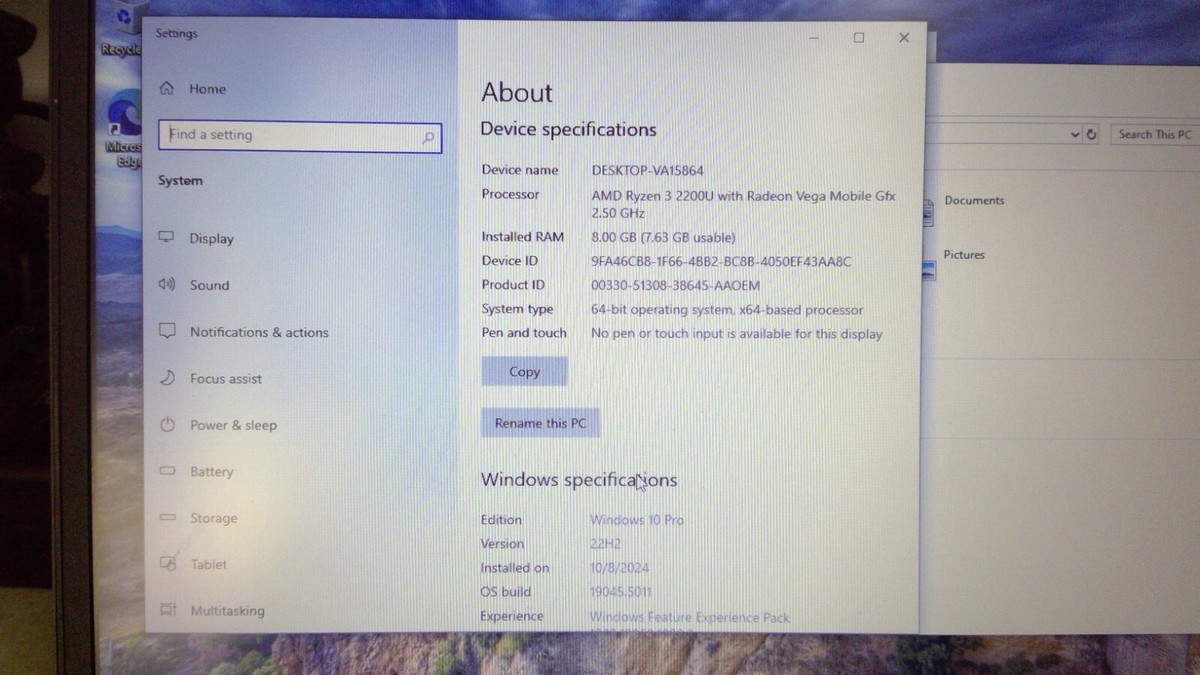Click the About page title
The image size is (1200, 675).
516,92
